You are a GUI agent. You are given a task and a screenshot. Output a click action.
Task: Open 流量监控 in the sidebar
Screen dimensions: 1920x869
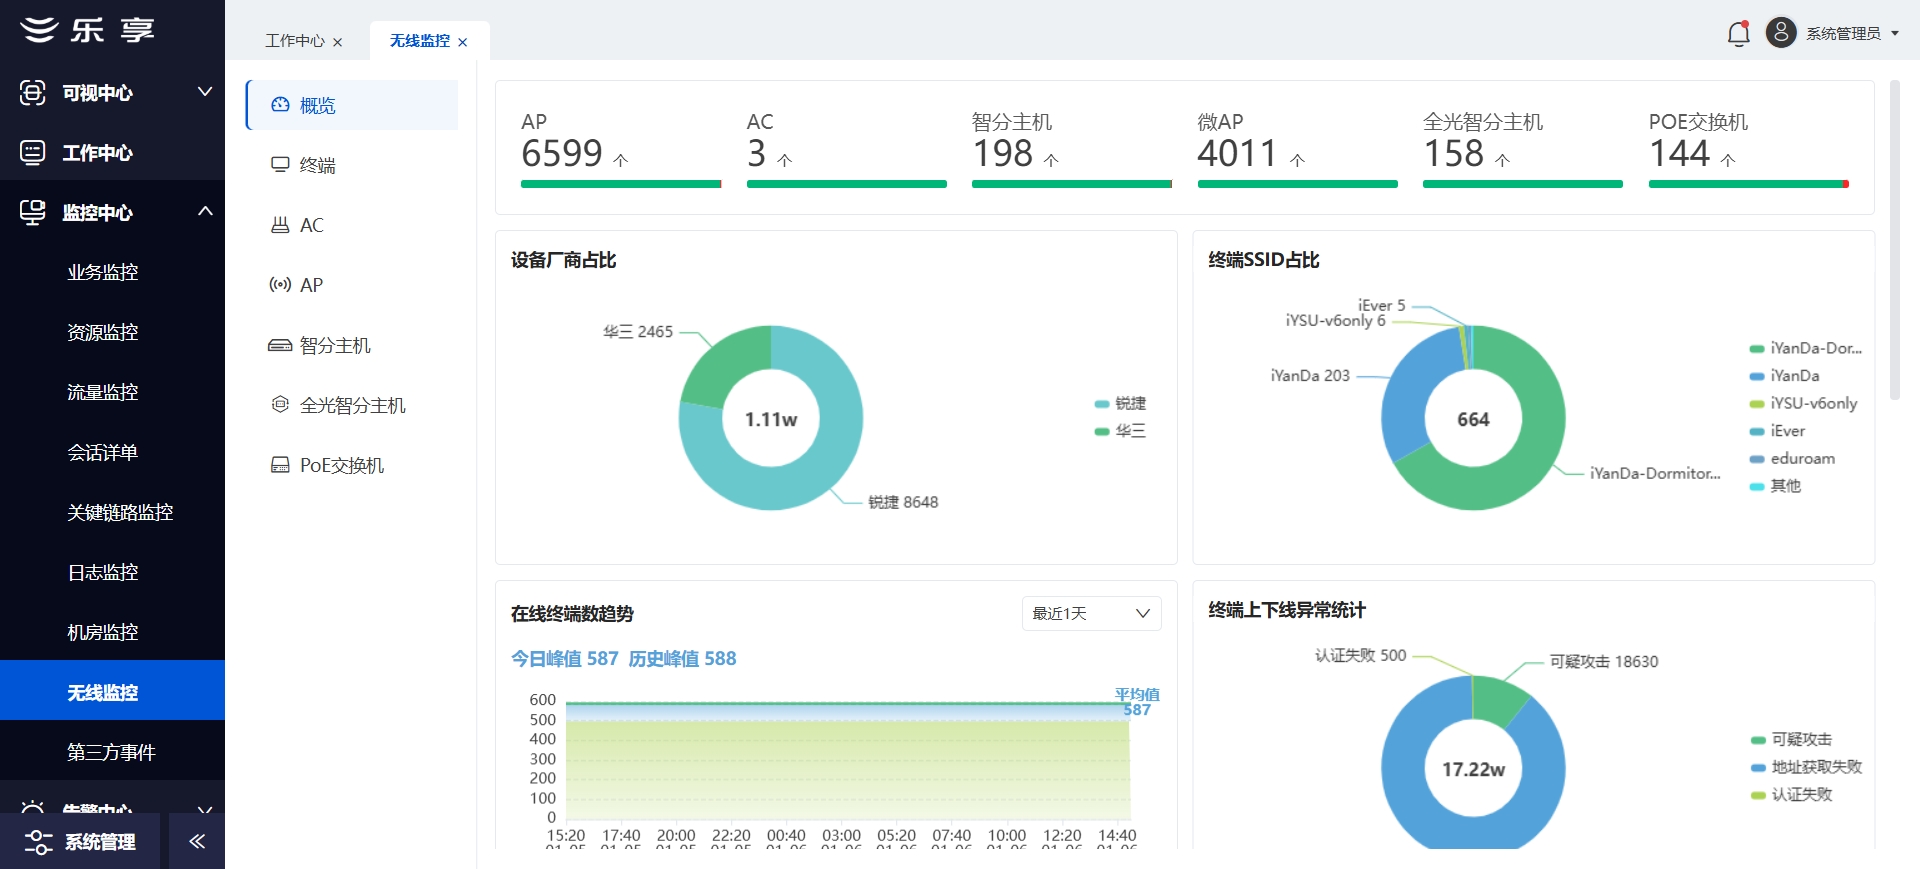click(103, 392)
